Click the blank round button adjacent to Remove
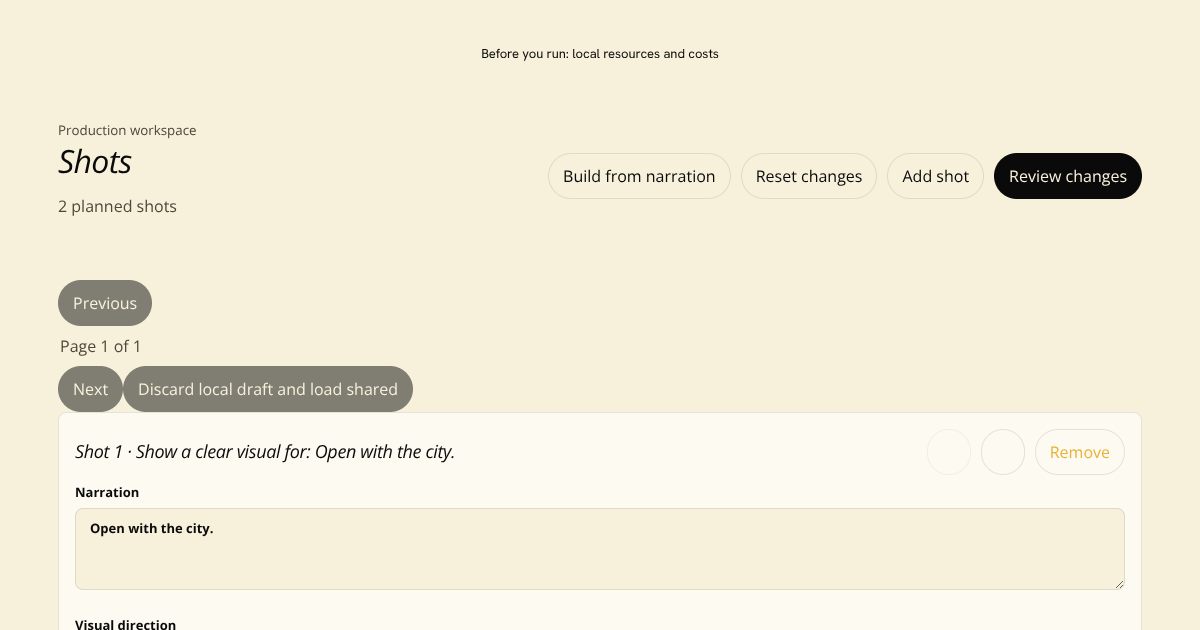The width and height of the screenshot is (1200, 630). [x=1003, y=452]
